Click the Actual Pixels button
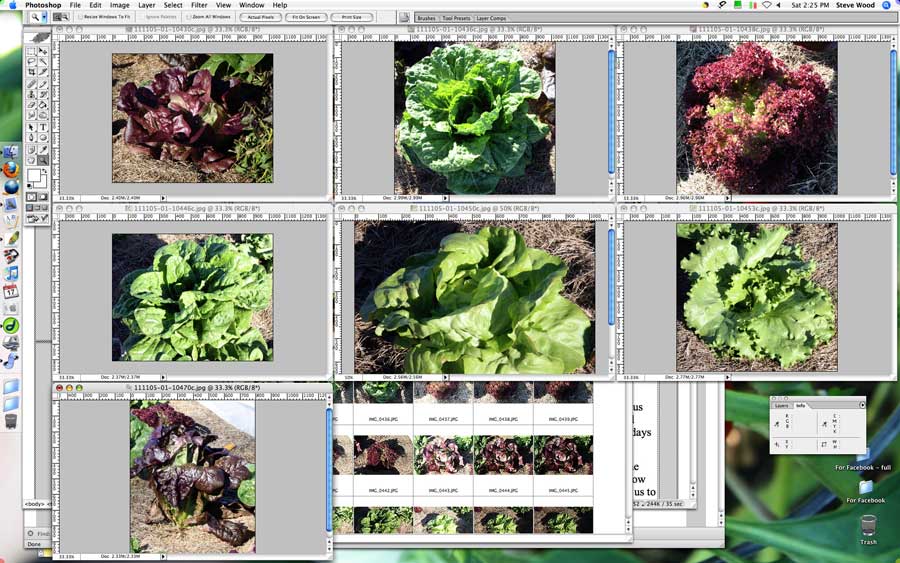 tap(261, 17)
